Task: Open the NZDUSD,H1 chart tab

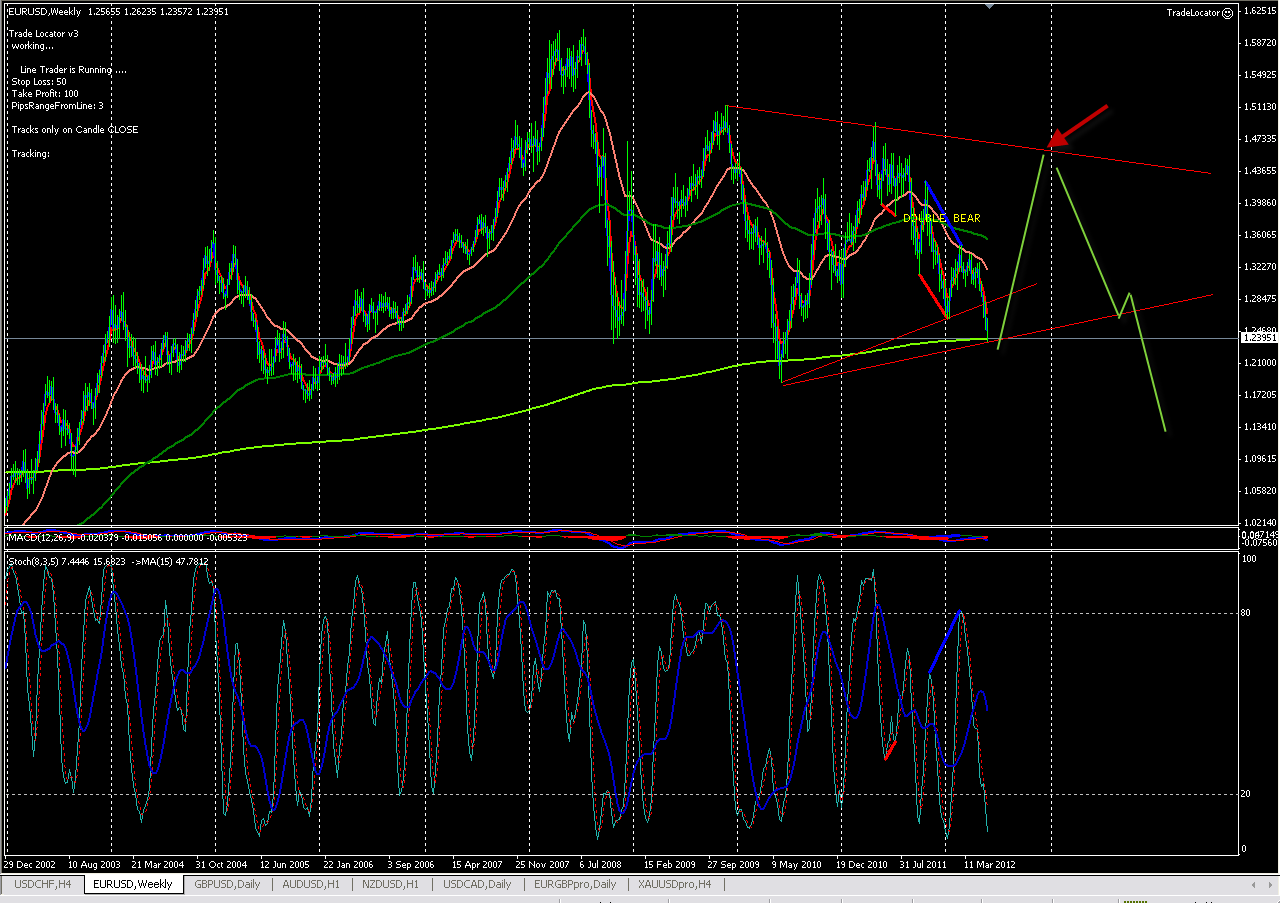Action: coord(391,884)
